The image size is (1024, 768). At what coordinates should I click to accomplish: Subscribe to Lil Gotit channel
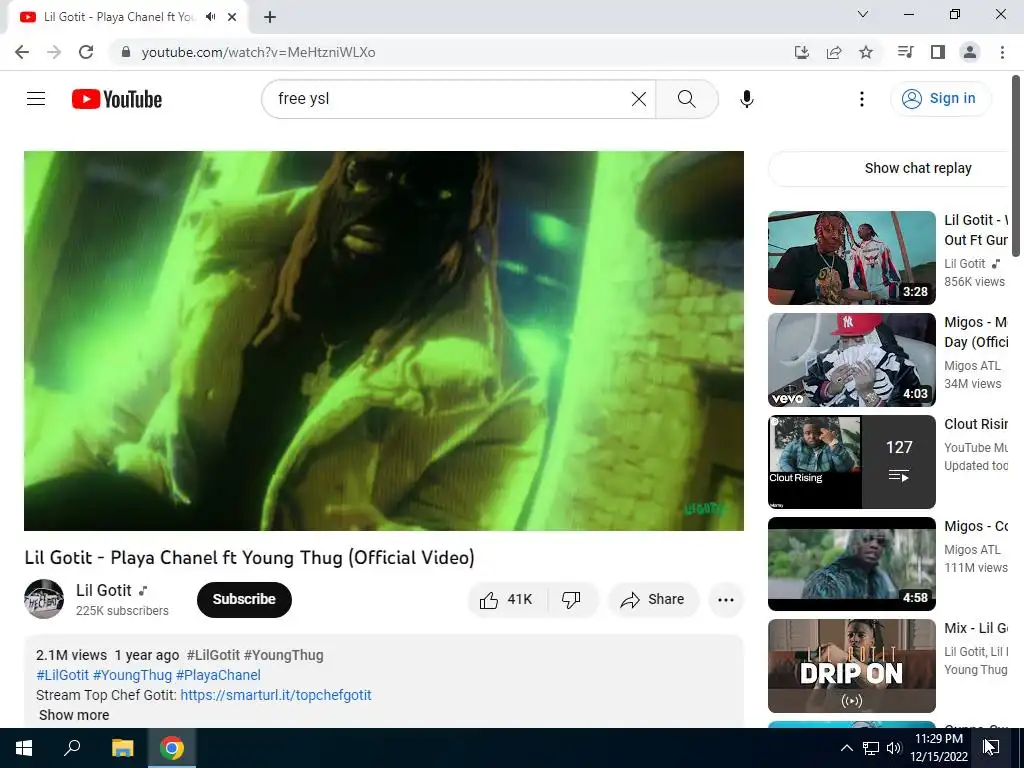(x=244, y=600)
